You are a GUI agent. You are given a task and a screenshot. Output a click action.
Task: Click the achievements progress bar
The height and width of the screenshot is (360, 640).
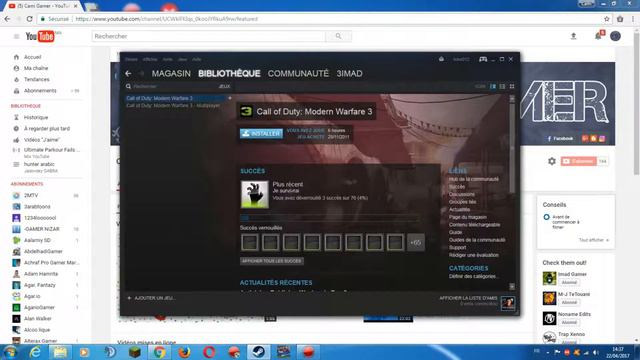click(330, 218)
